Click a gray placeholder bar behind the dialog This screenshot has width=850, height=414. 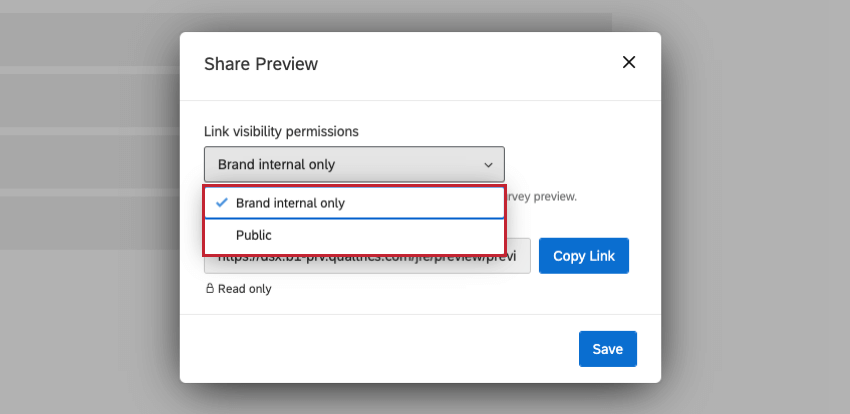(90, 100)
